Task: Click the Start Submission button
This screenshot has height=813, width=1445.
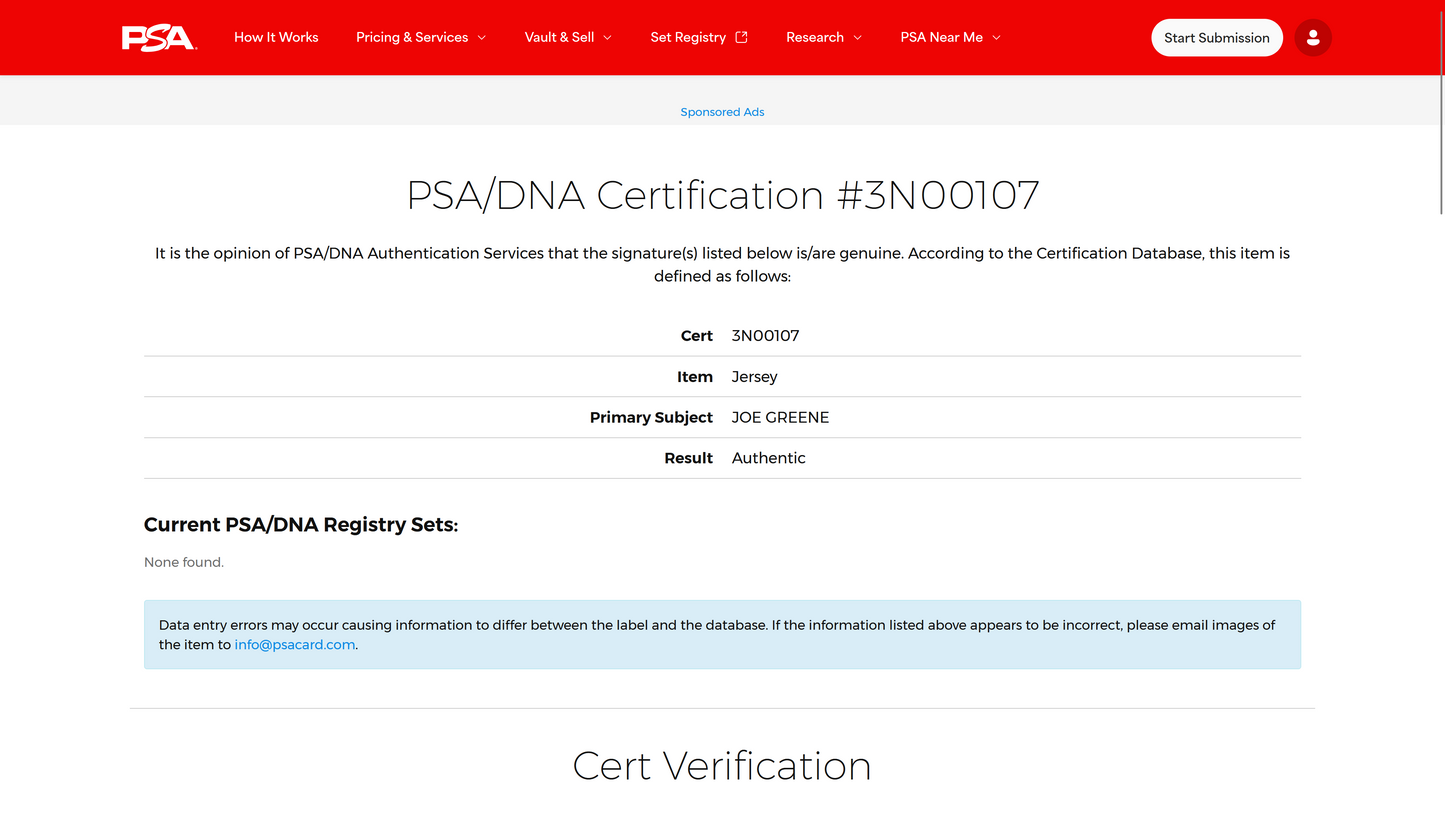Action: 1217,38
